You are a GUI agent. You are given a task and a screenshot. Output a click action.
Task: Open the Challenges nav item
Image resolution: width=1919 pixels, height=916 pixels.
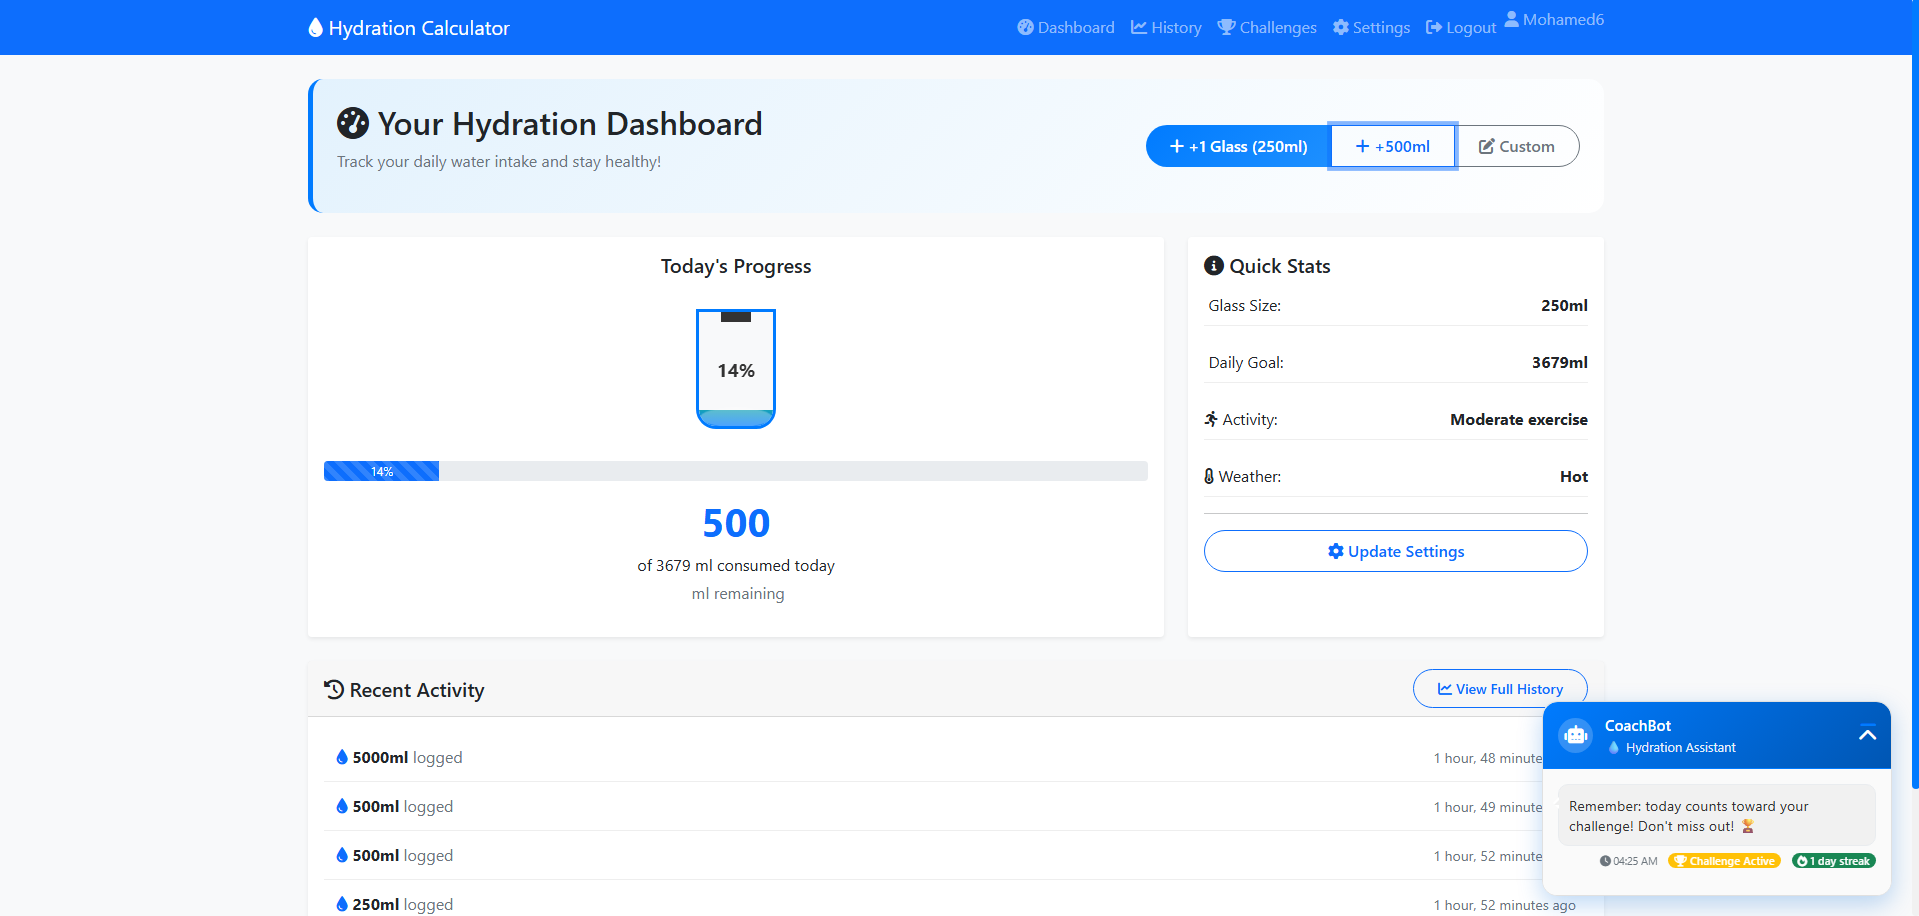click(x=1267, y=28)
